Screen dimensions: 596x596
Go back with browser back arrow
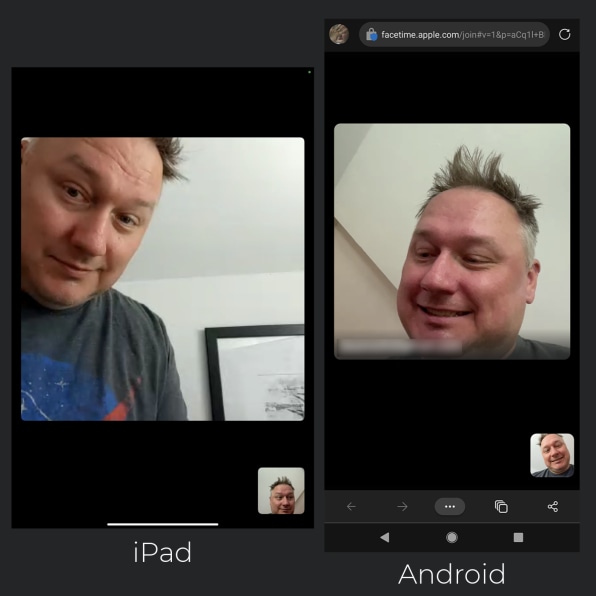click(x=351, y=506)
